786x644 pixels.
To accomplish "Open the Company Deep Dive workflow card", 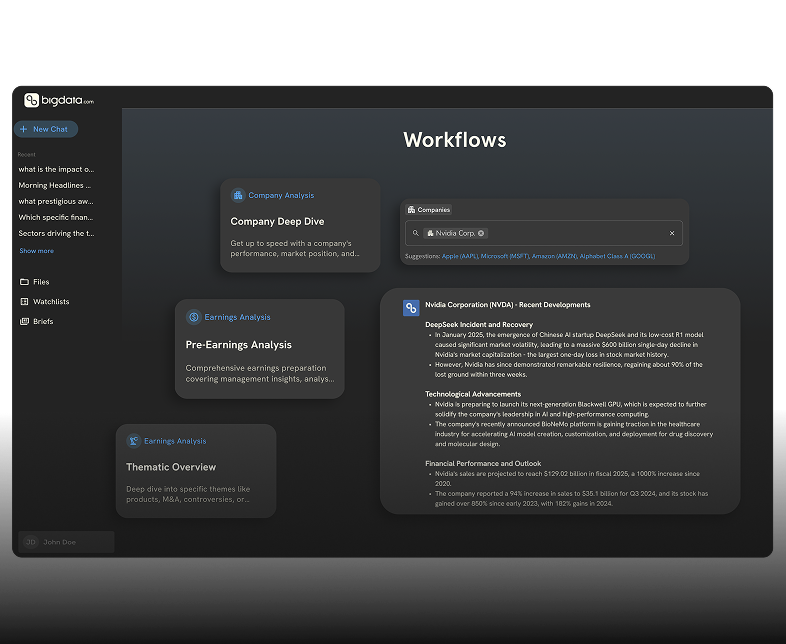I will tap(300, 226).
